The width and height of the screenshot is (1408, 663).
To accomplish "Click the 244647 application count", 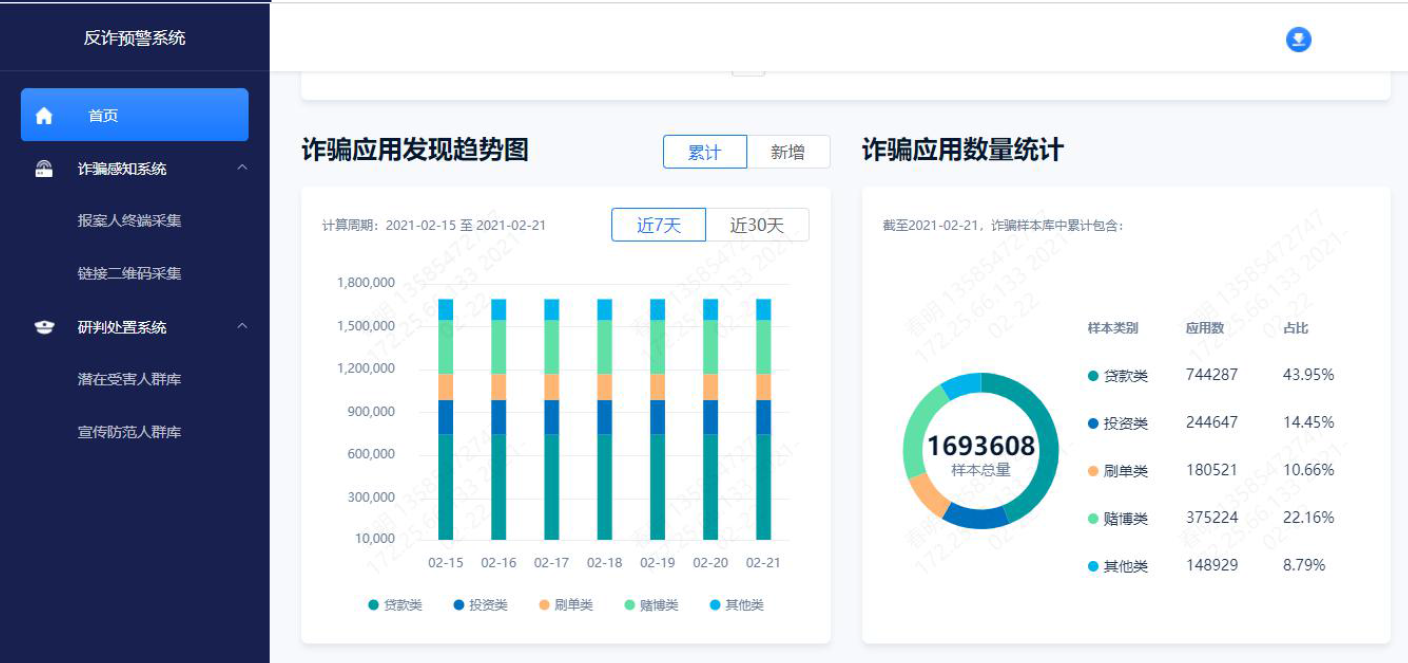I will point(1212,422).
